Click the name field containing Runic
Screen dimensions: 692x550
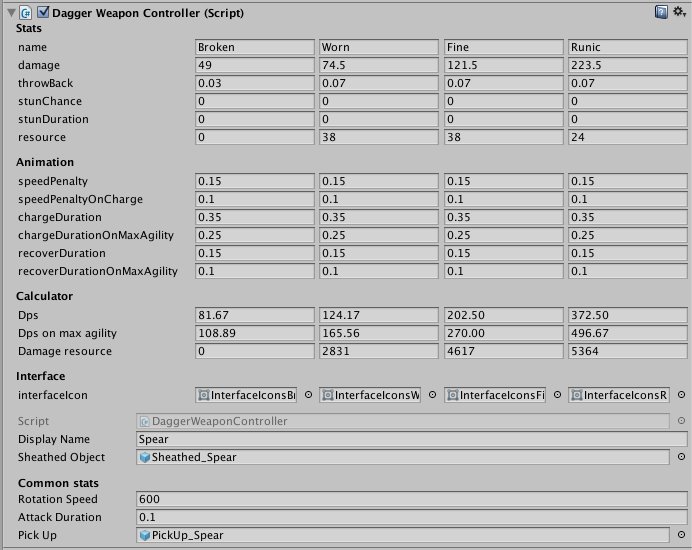point(628,47)
